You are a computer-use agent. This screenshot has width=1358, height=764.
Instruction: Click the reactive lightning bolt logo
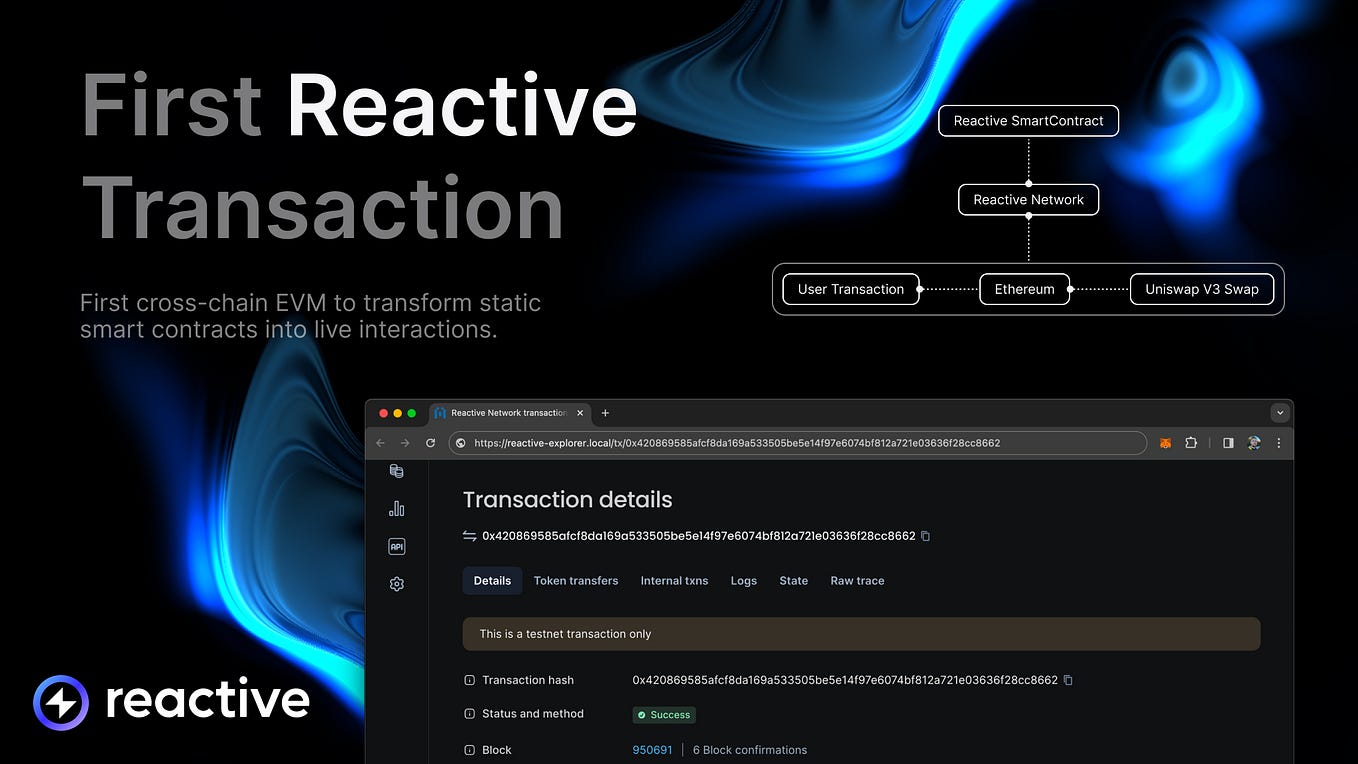tap(61, 702)
